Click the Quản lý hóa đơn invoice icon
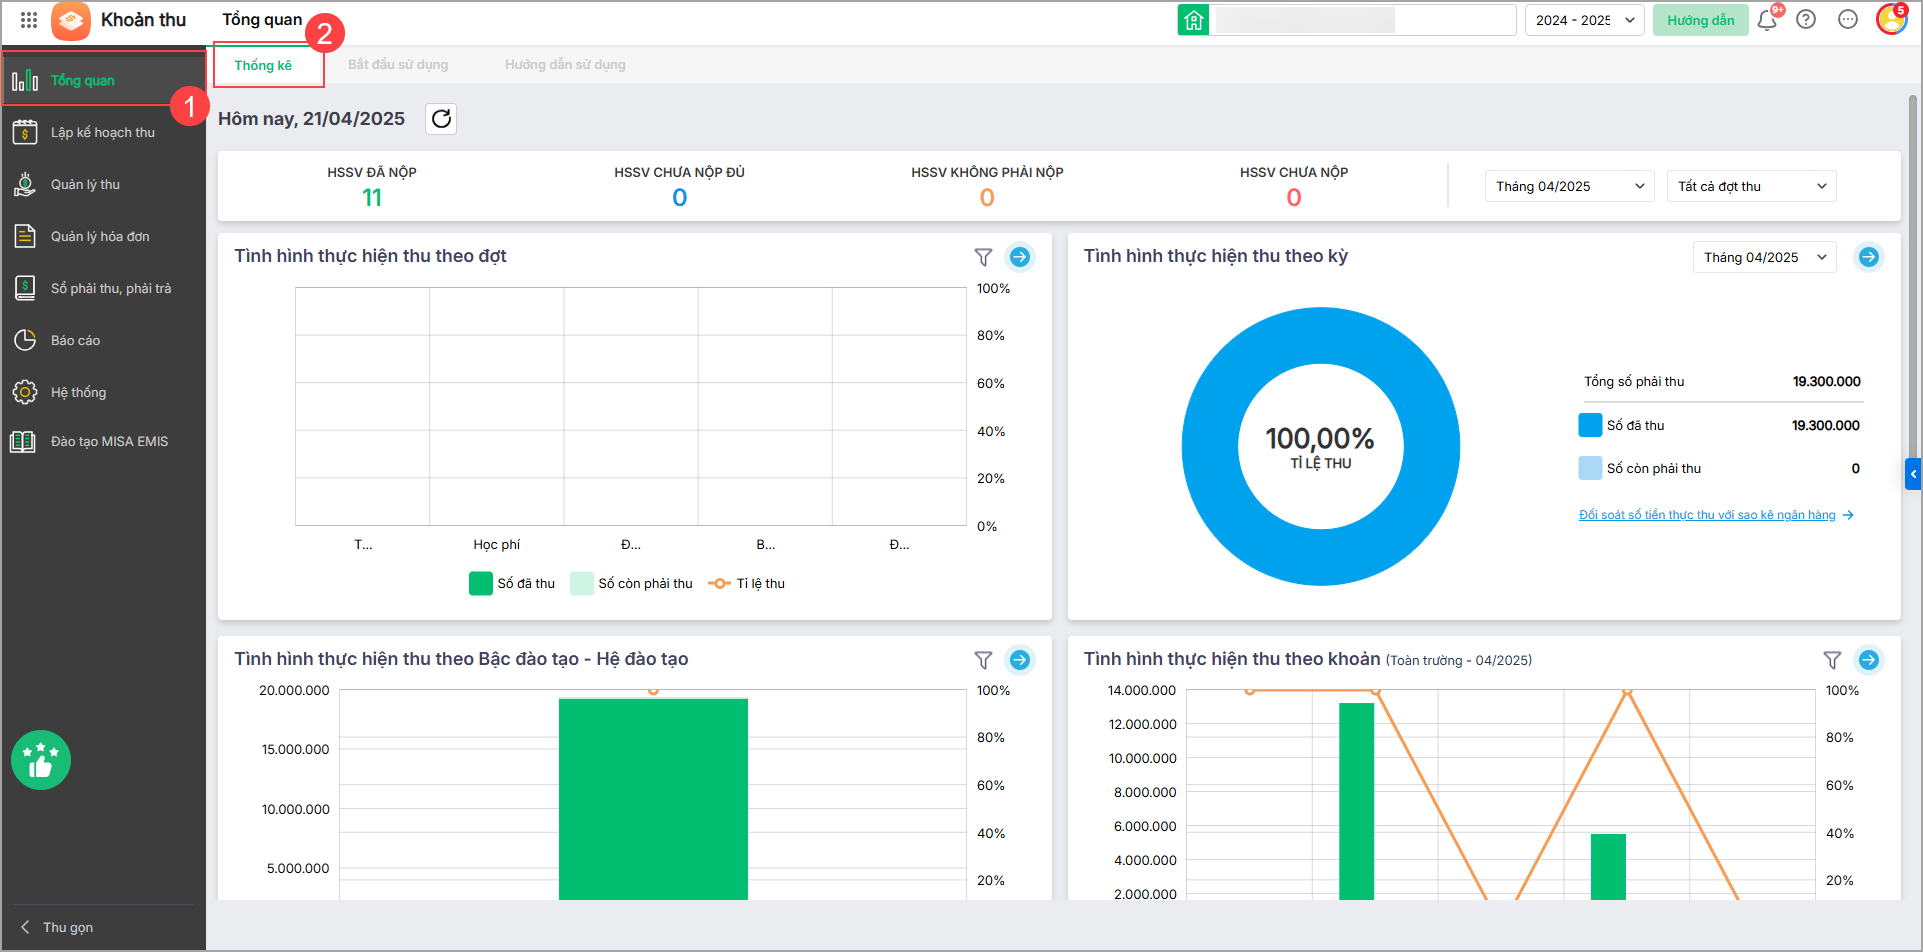1923x952 pixels. point(25,236)
